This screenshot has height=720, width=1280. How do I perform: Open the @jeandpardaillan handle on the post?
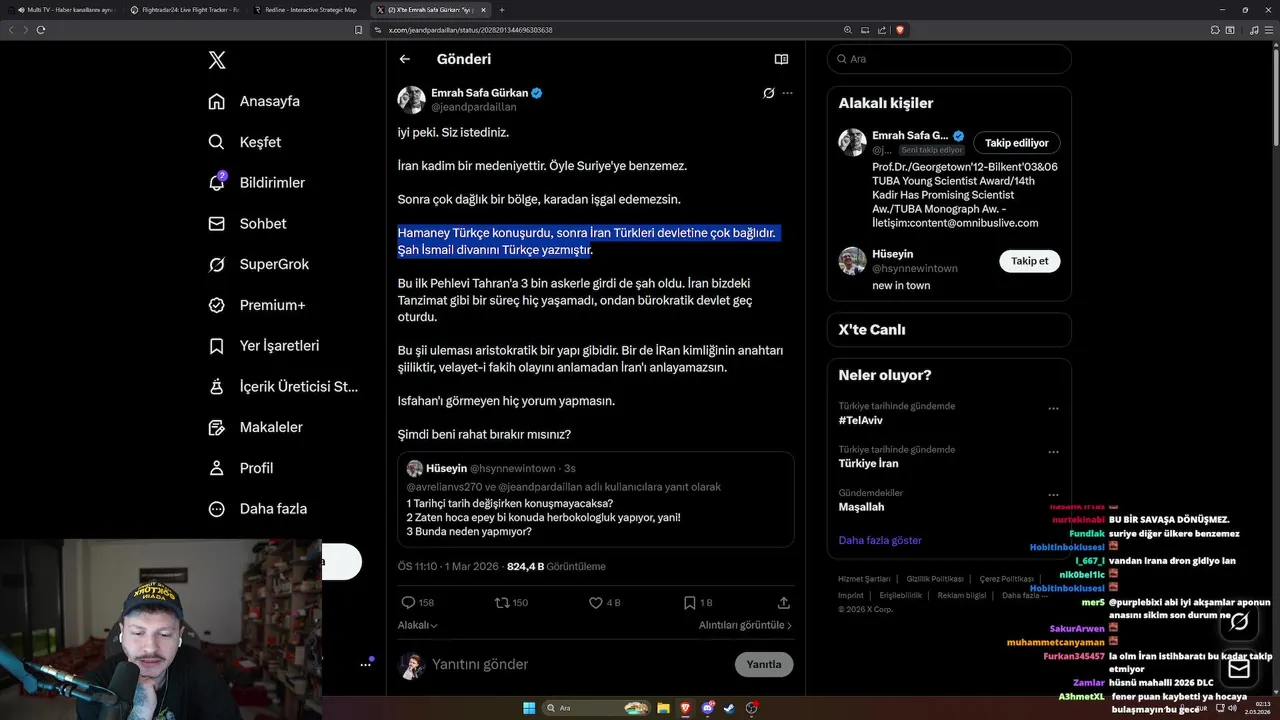[474, 107]
